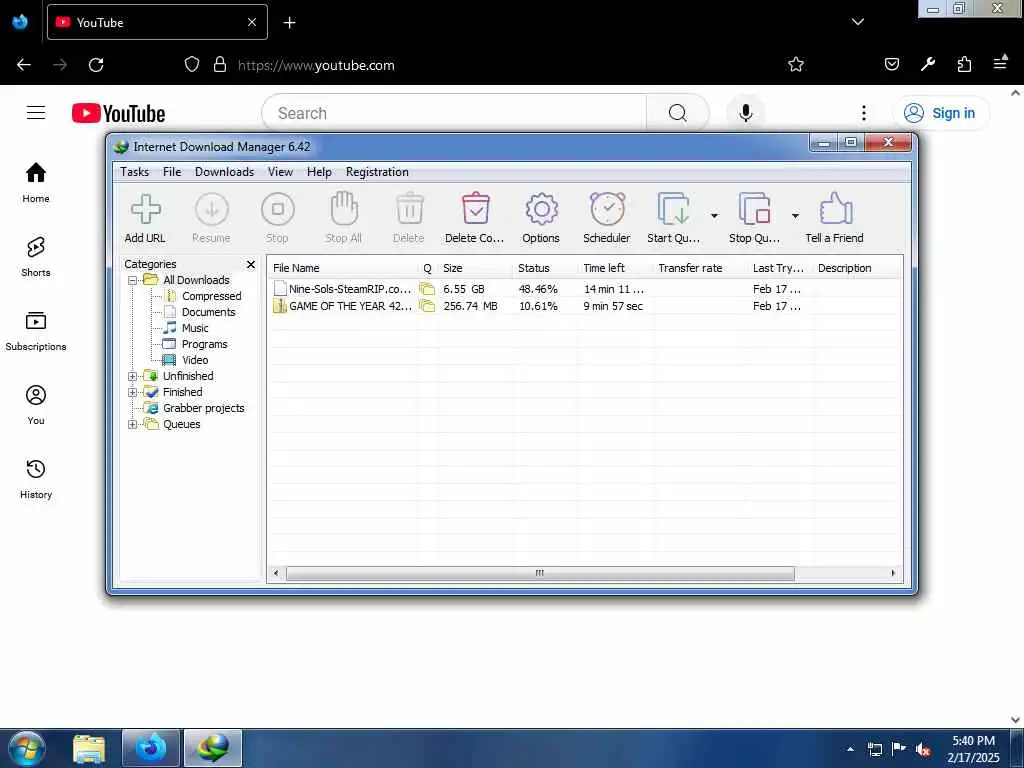Image resolution: width=1024 pixels, height=768 pixels.
Task: Click the Add URL toolbar icon
Action: (x=146, y=210)
